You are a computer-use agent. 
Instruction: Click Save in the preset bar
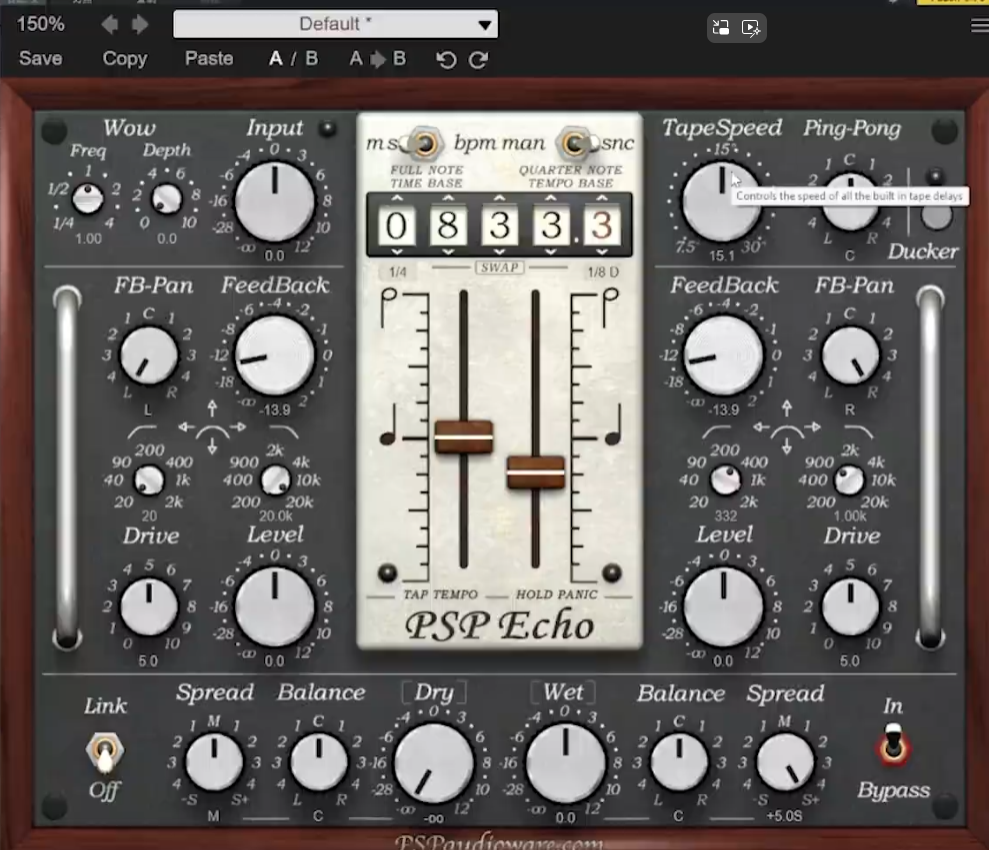41,59
